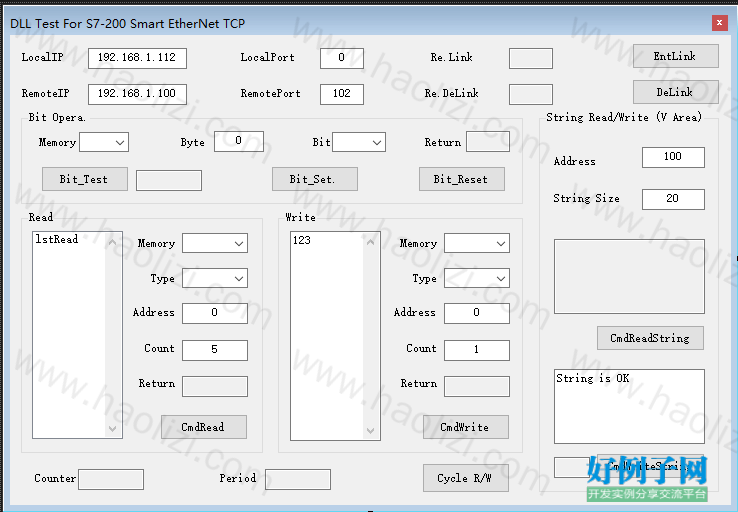Click the Bit_Test button
Image resolution: width=738 pixels, height=512 pixels.
point(85,179)
